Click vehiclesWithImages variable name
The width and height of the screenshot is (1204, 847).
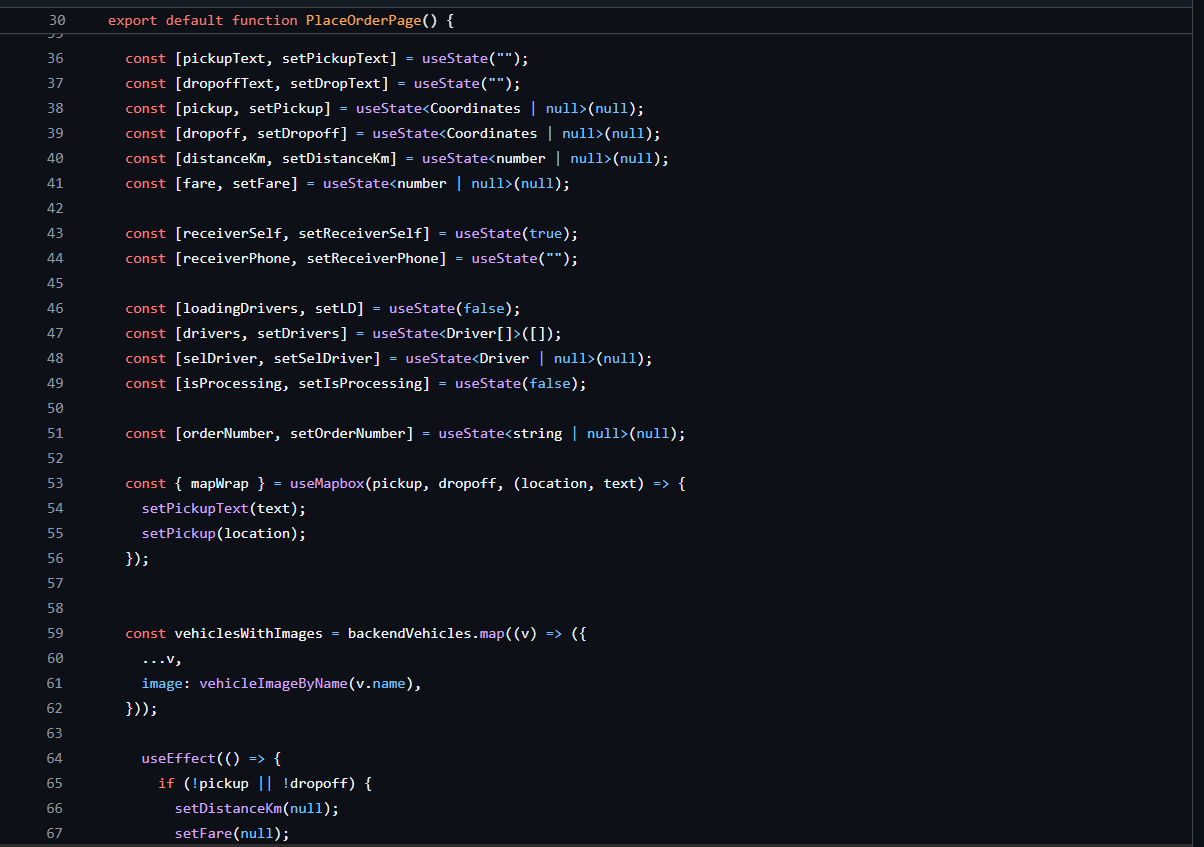(x=248, y=633)
